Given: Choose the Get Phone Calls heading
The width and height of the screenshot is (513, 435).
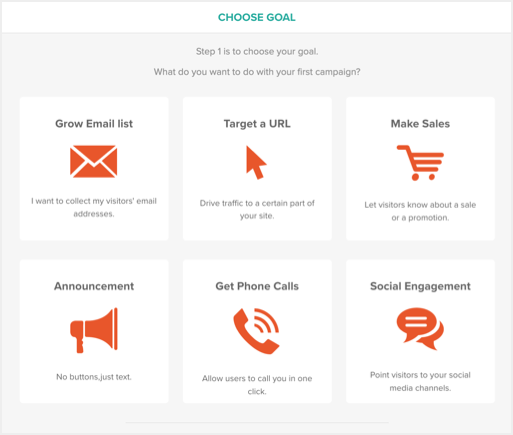Looking at the screenshot, I should 257,286.
